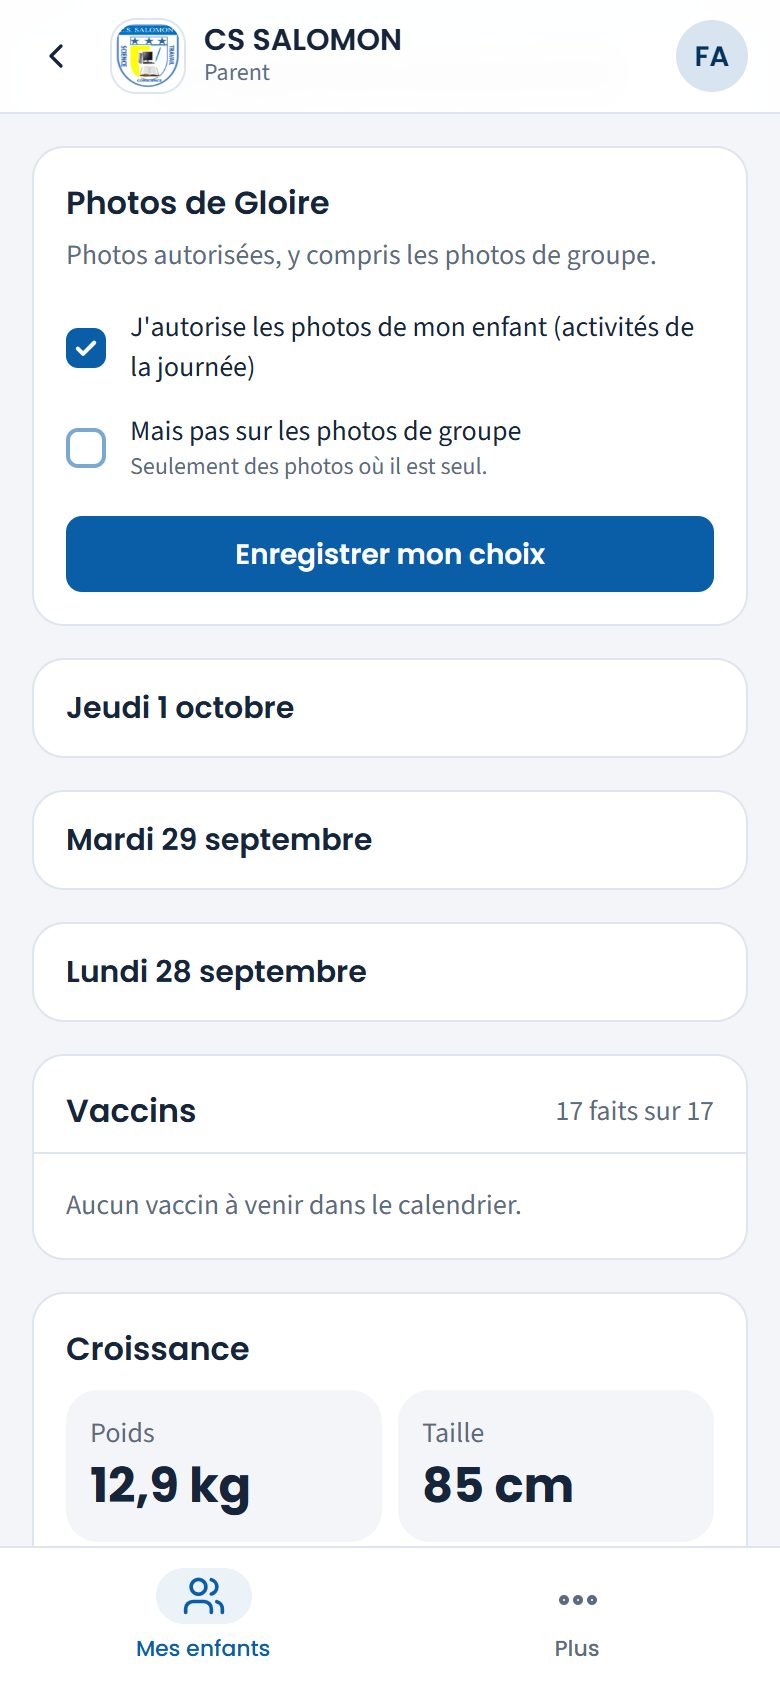Uncheck the photo authorization checkbox
This screenshot has height=1688, width=780.
86,348
